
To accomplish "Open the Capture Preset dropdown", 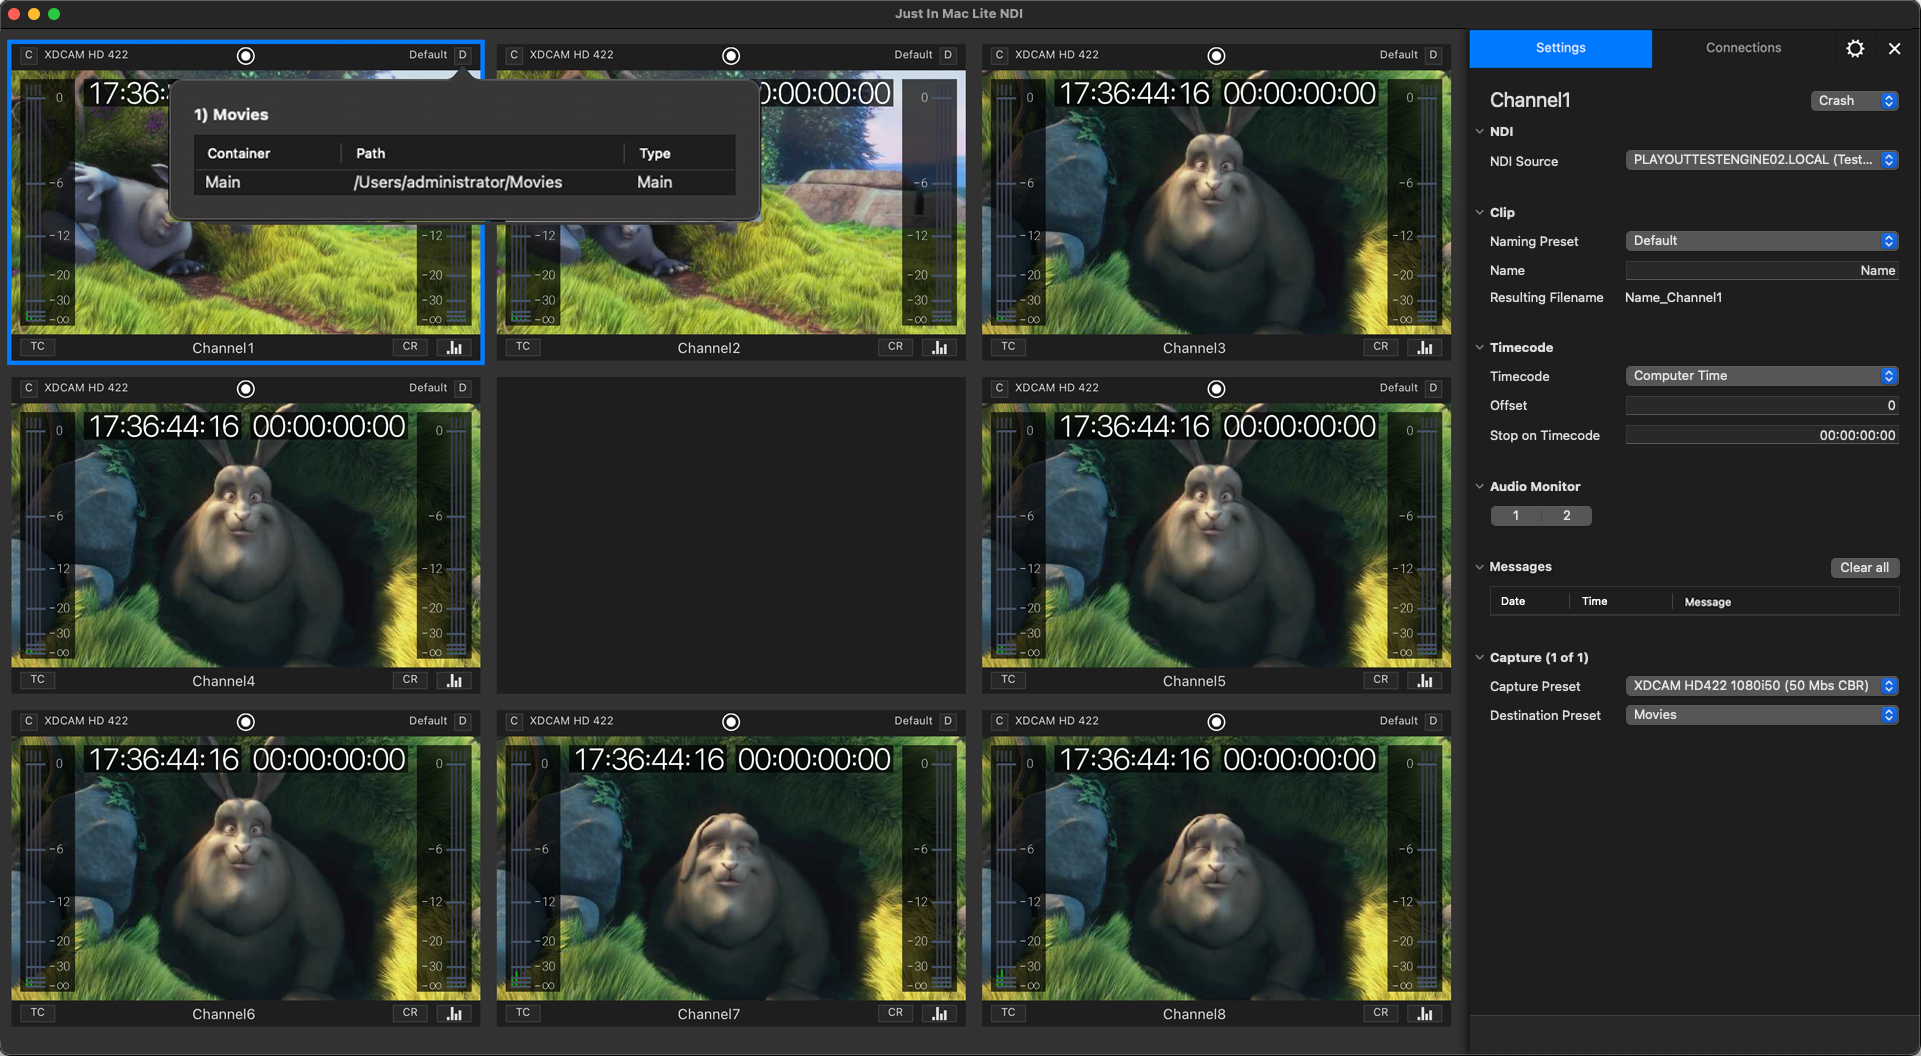I will [x=1762, y=686].
